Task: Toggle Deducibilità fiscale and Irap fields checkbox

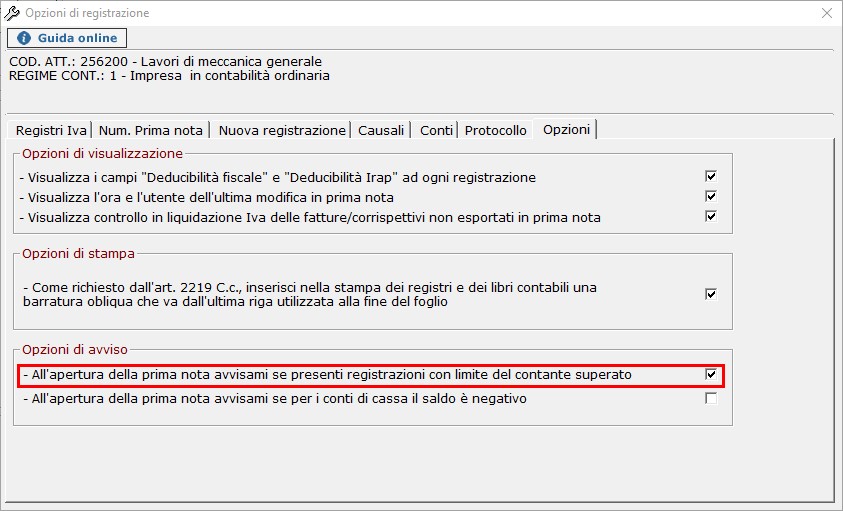Action: click(x=711, y=176)
